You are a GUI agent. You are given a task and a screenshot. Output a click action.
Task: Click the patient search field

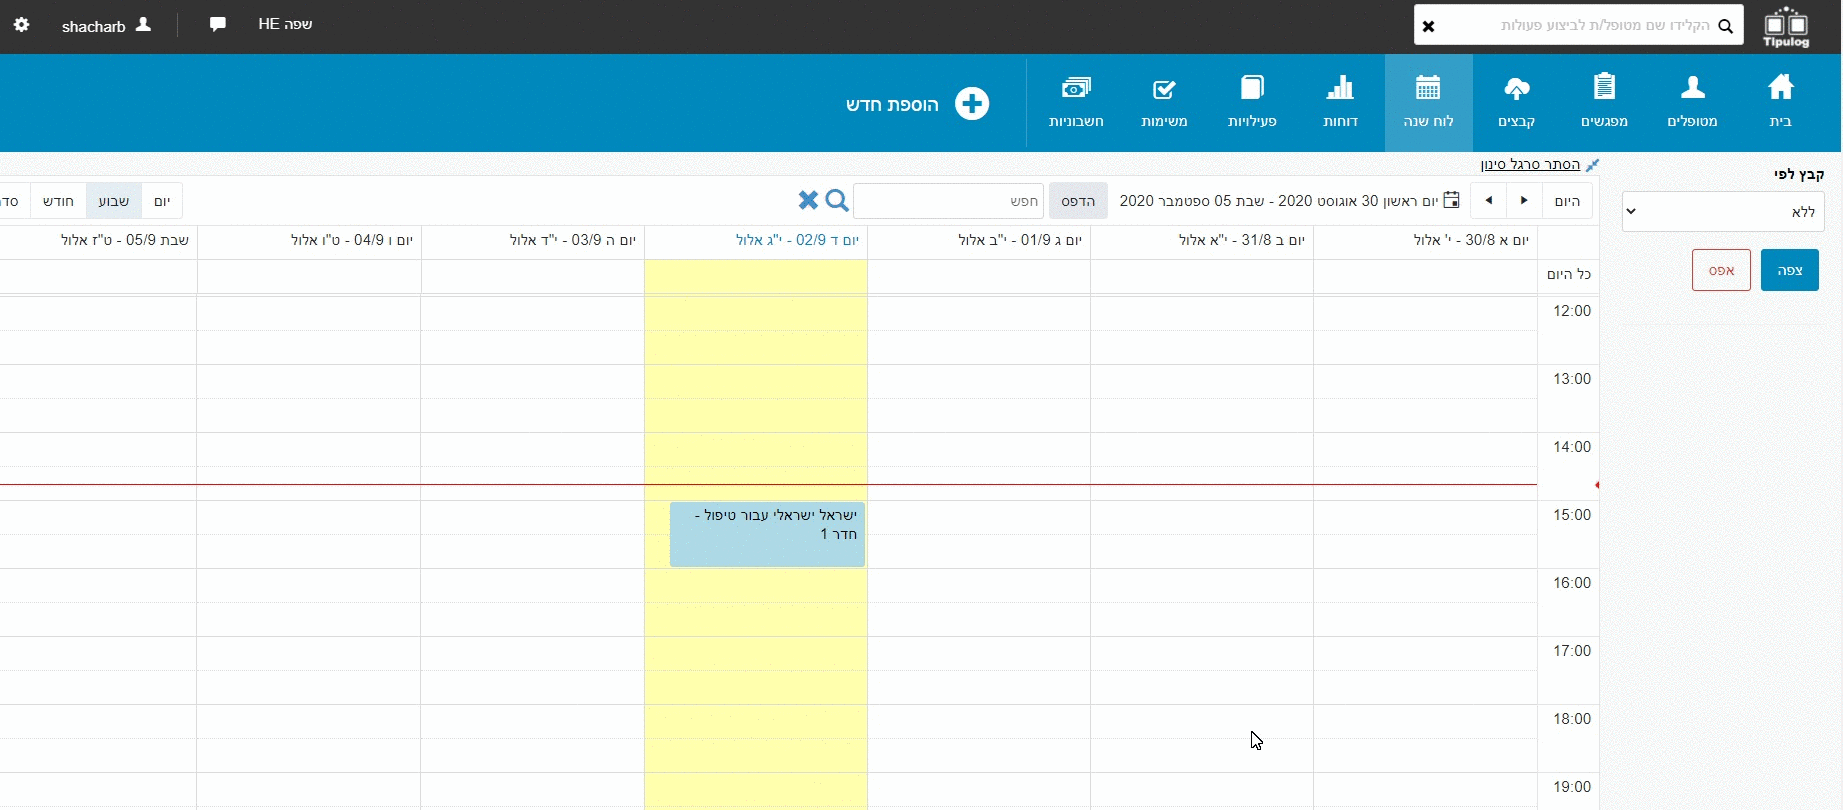[1580, 25]
